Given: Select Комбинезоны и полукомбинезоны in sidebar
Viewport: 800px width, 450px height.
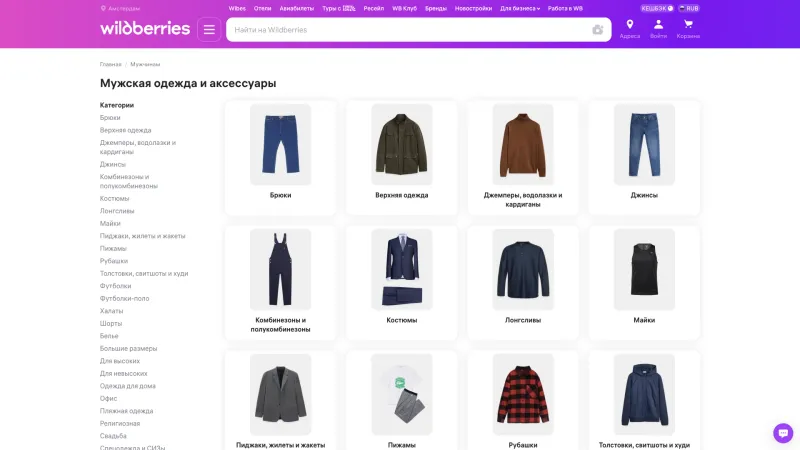Looking at the screenshot, I should coord(129,181).
